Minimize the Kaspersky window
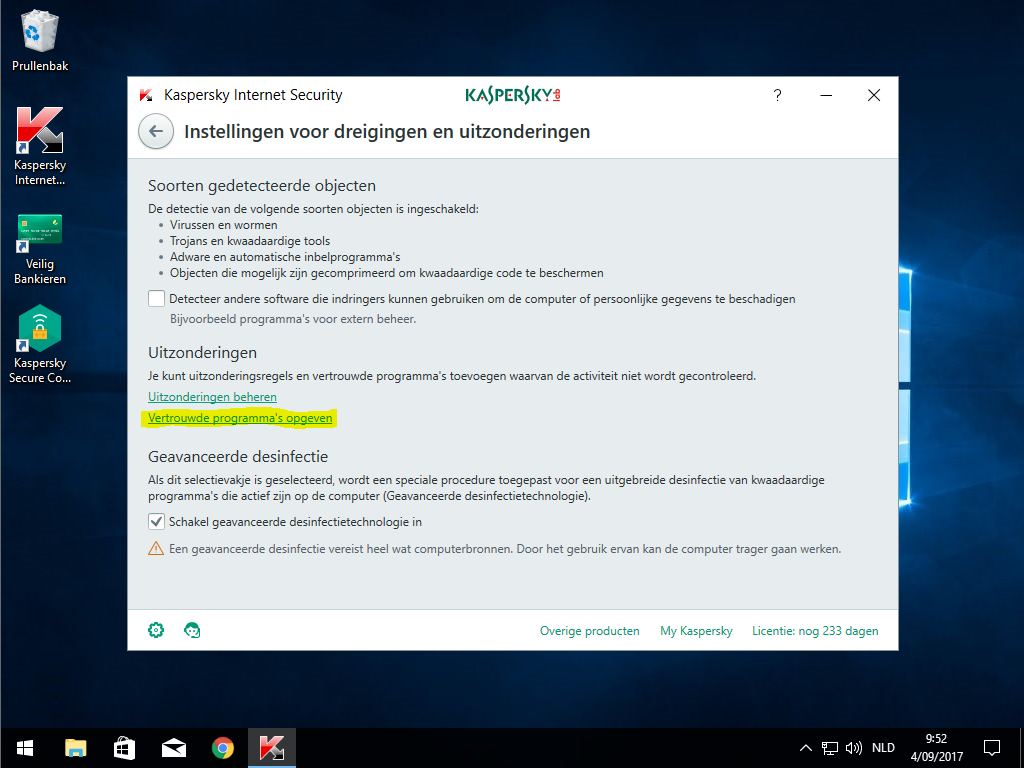1024x768 pixels. [826, 95]
